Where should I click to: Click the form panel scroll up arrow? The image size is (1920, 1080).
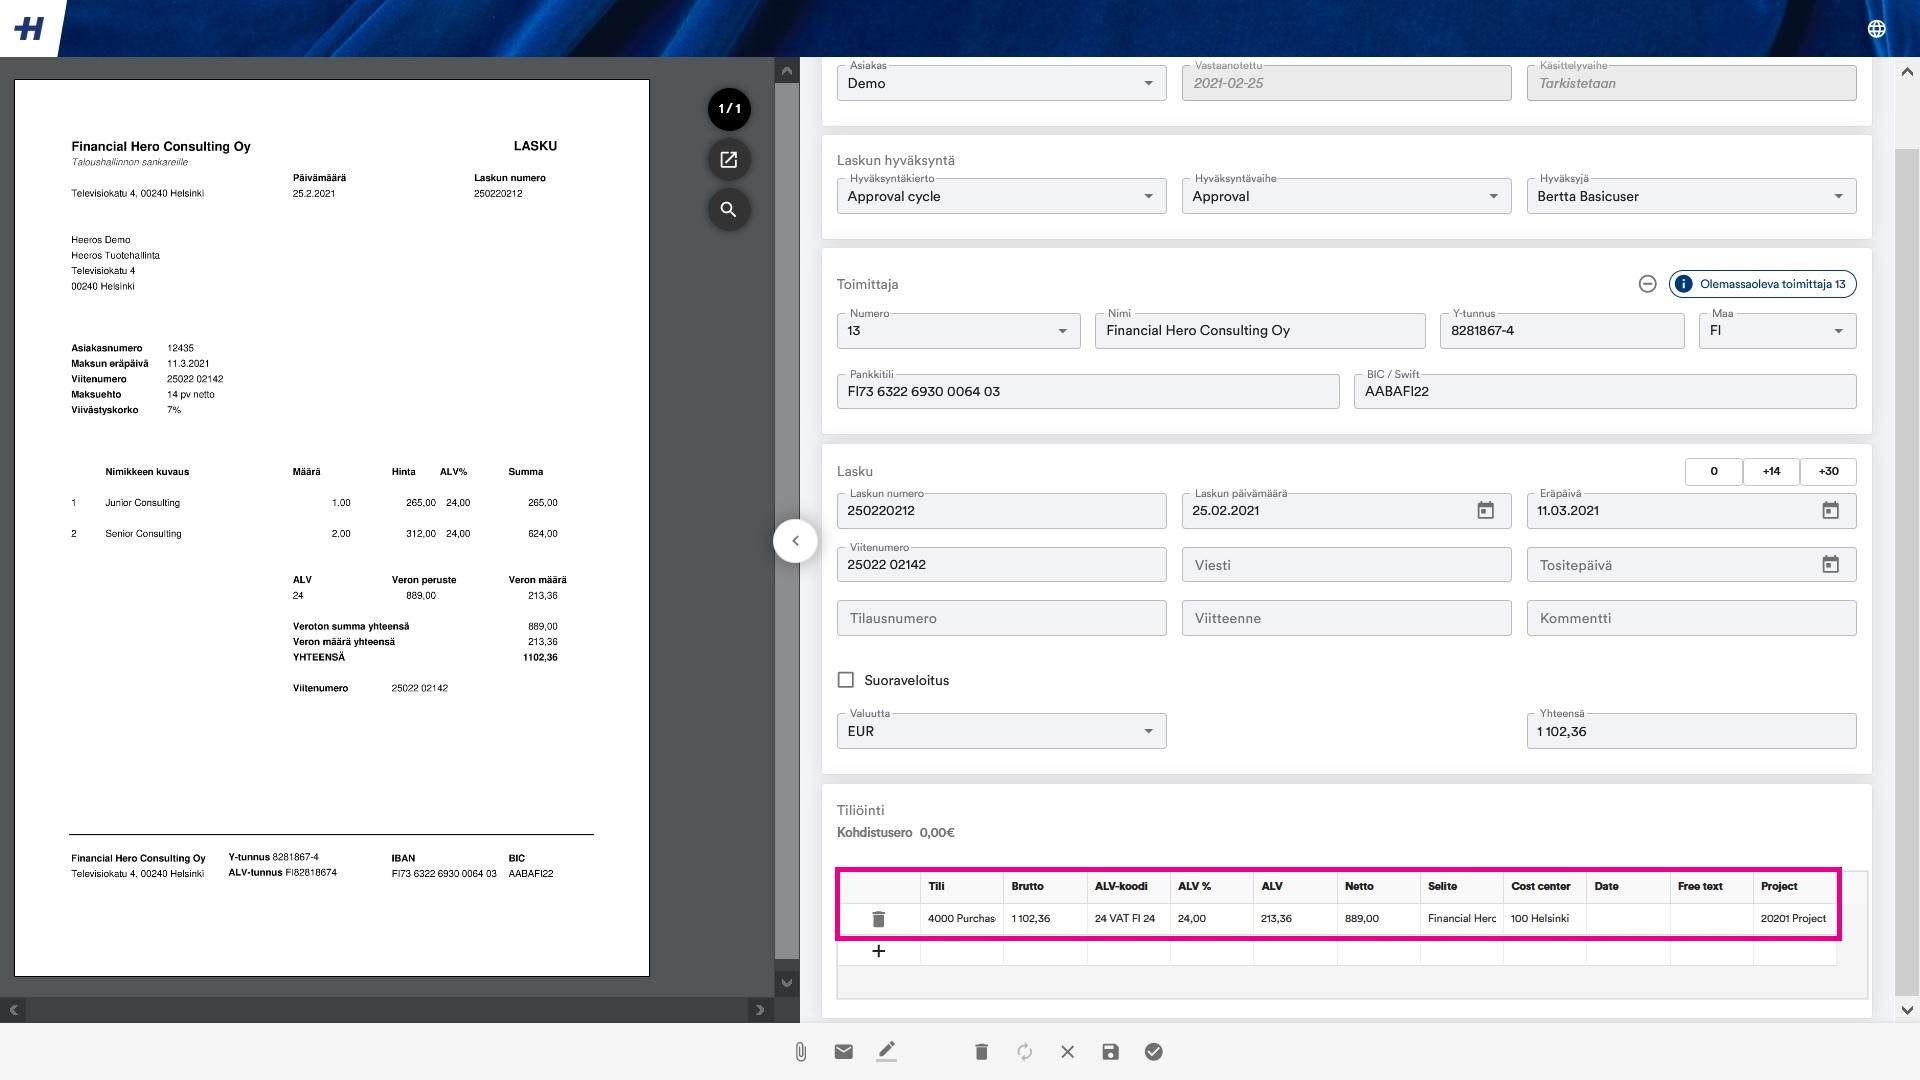coord(1907,71)
